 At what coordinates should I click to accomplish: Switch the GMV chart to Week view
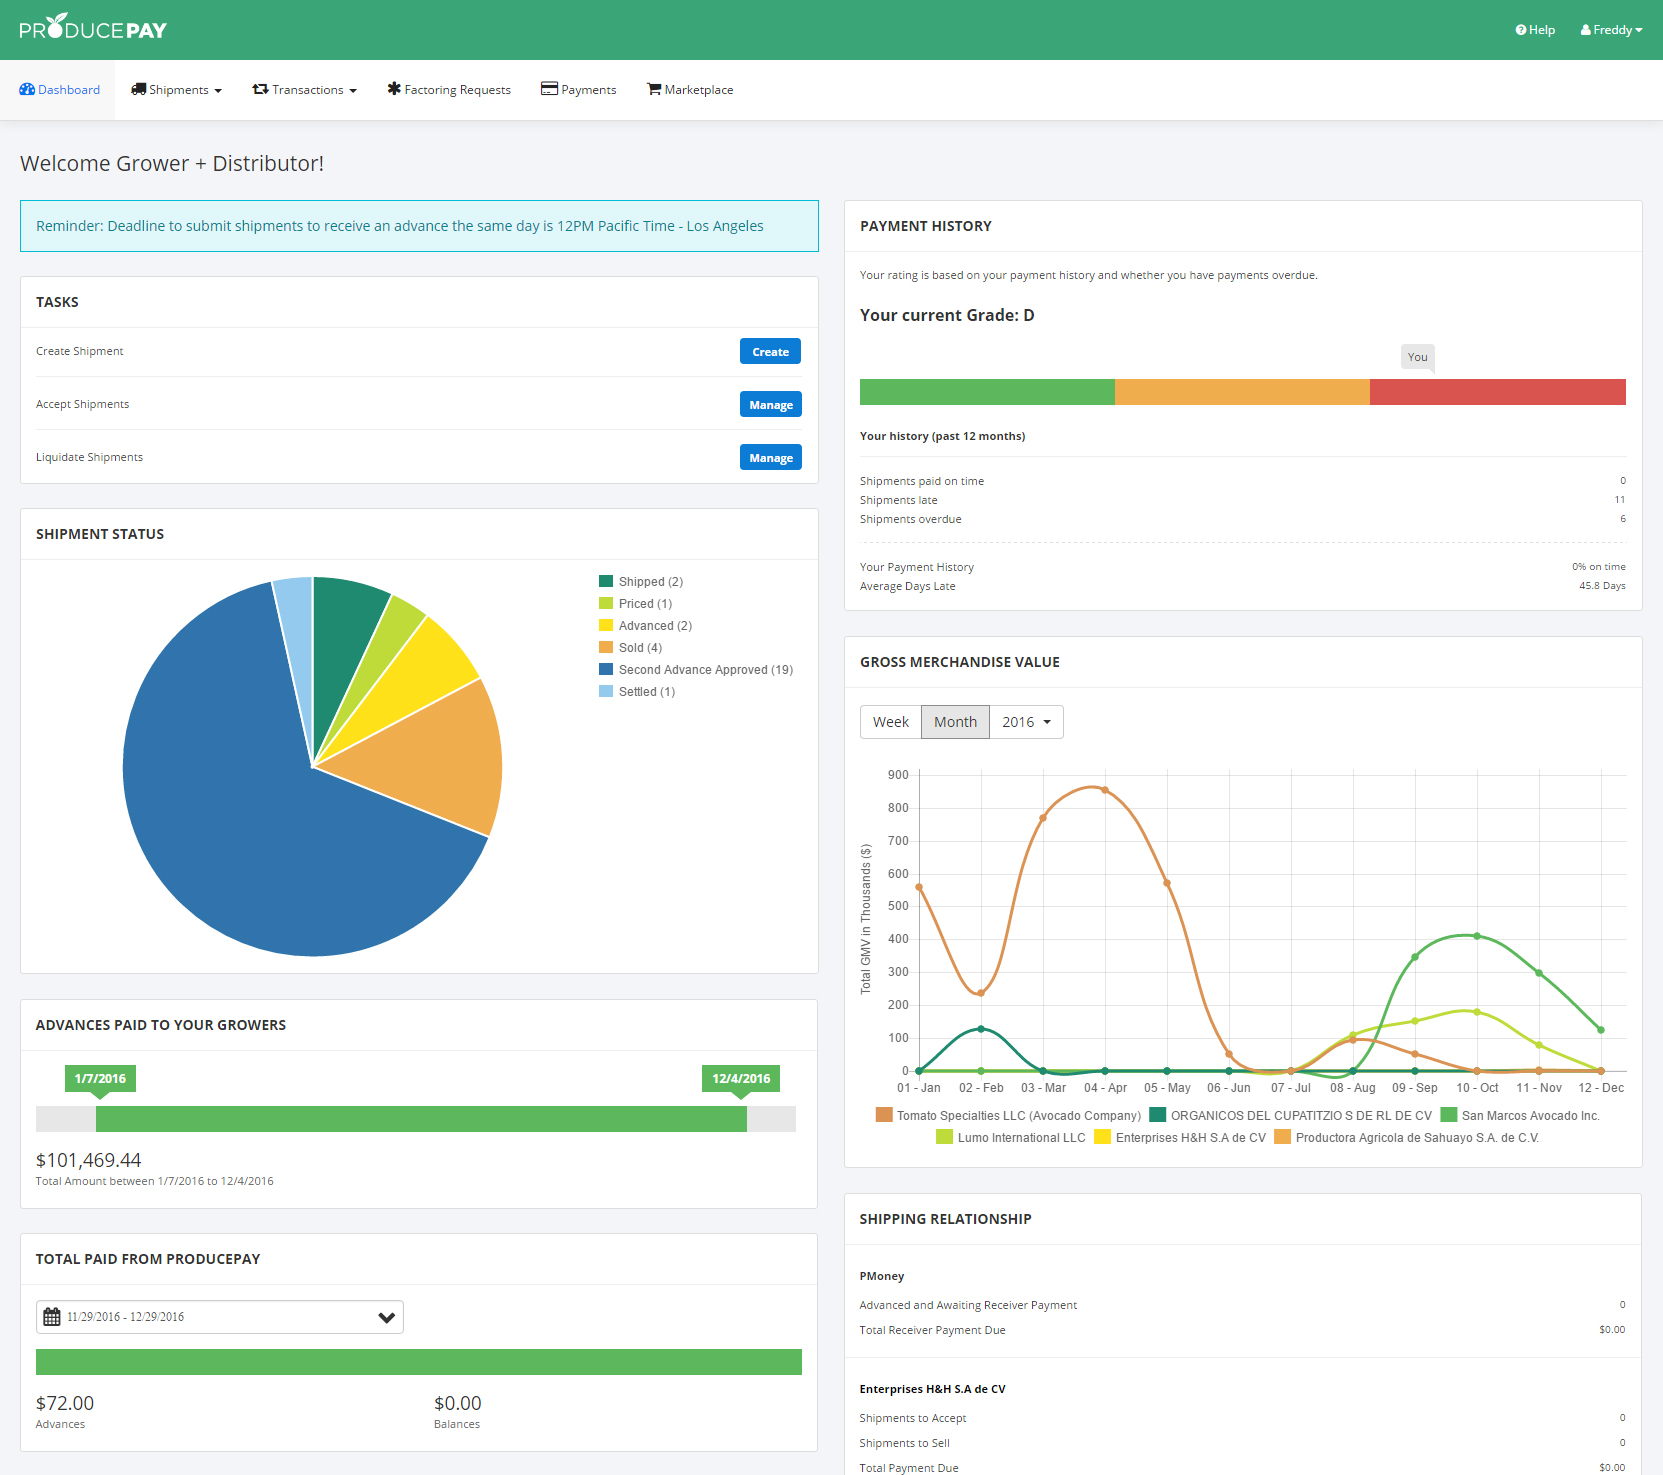890,722
